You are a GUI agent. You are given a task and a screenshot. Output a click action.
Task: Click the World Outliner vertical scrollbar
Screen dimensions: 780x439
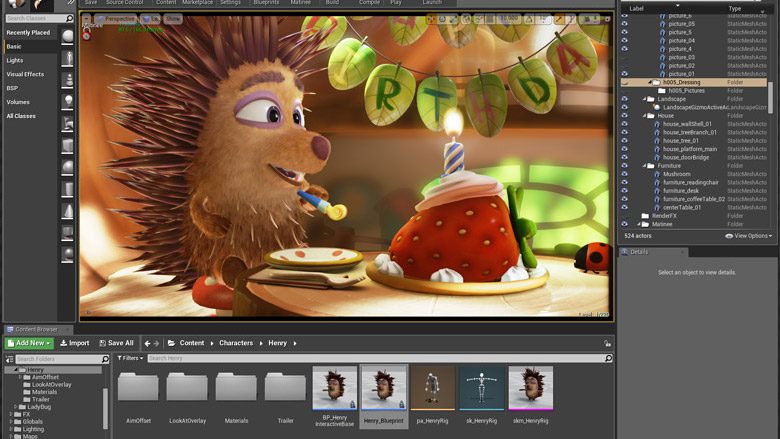[x=771, y=97]
